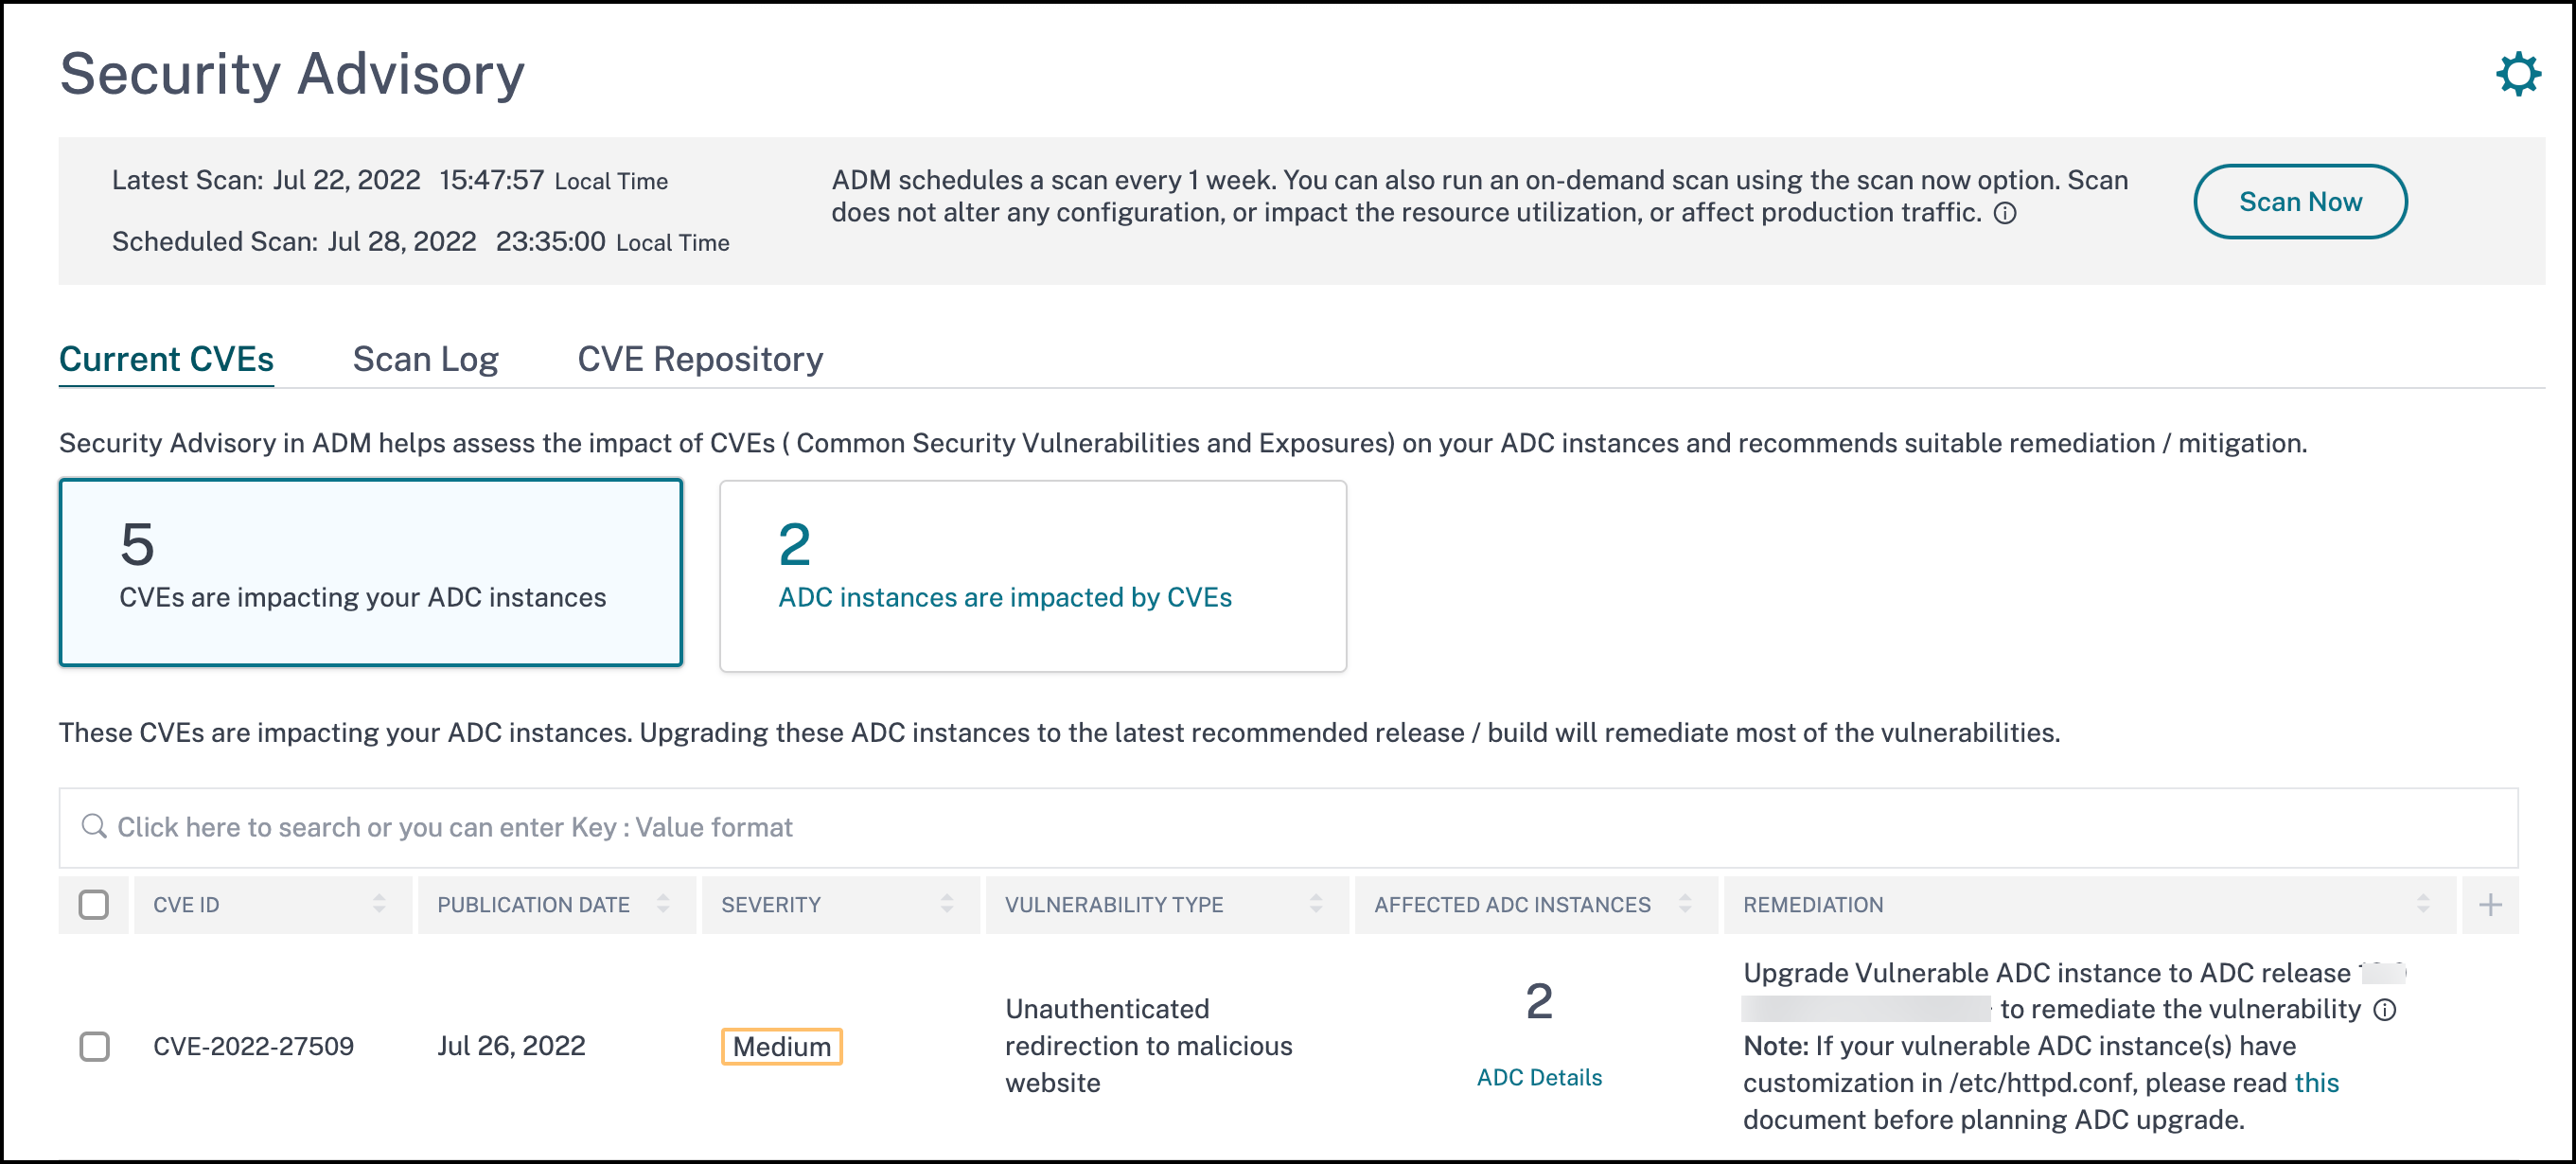Open settings with the gear icon
2576x1164 pixels.
pyautogui.click(x=2517, y=74)
